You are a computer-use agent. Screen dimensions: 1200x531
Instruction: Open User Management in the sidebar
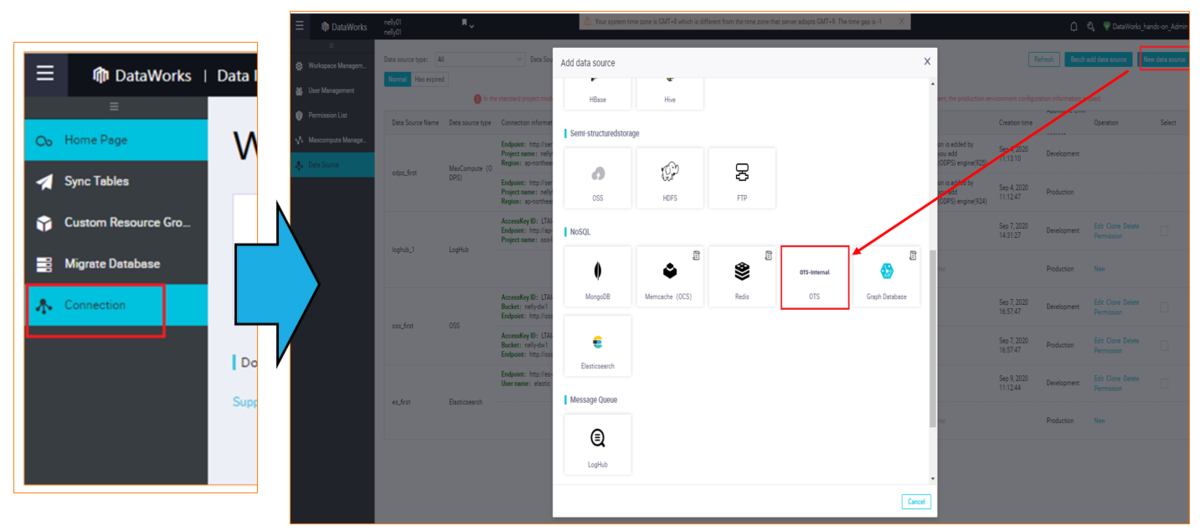click(x=332, y=90)
